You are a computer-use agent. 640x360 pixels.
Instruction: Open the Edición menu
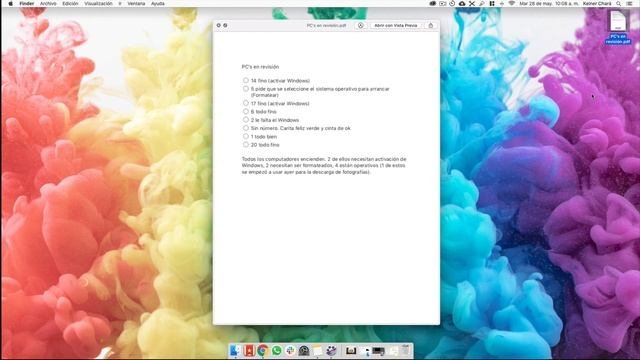70,4
